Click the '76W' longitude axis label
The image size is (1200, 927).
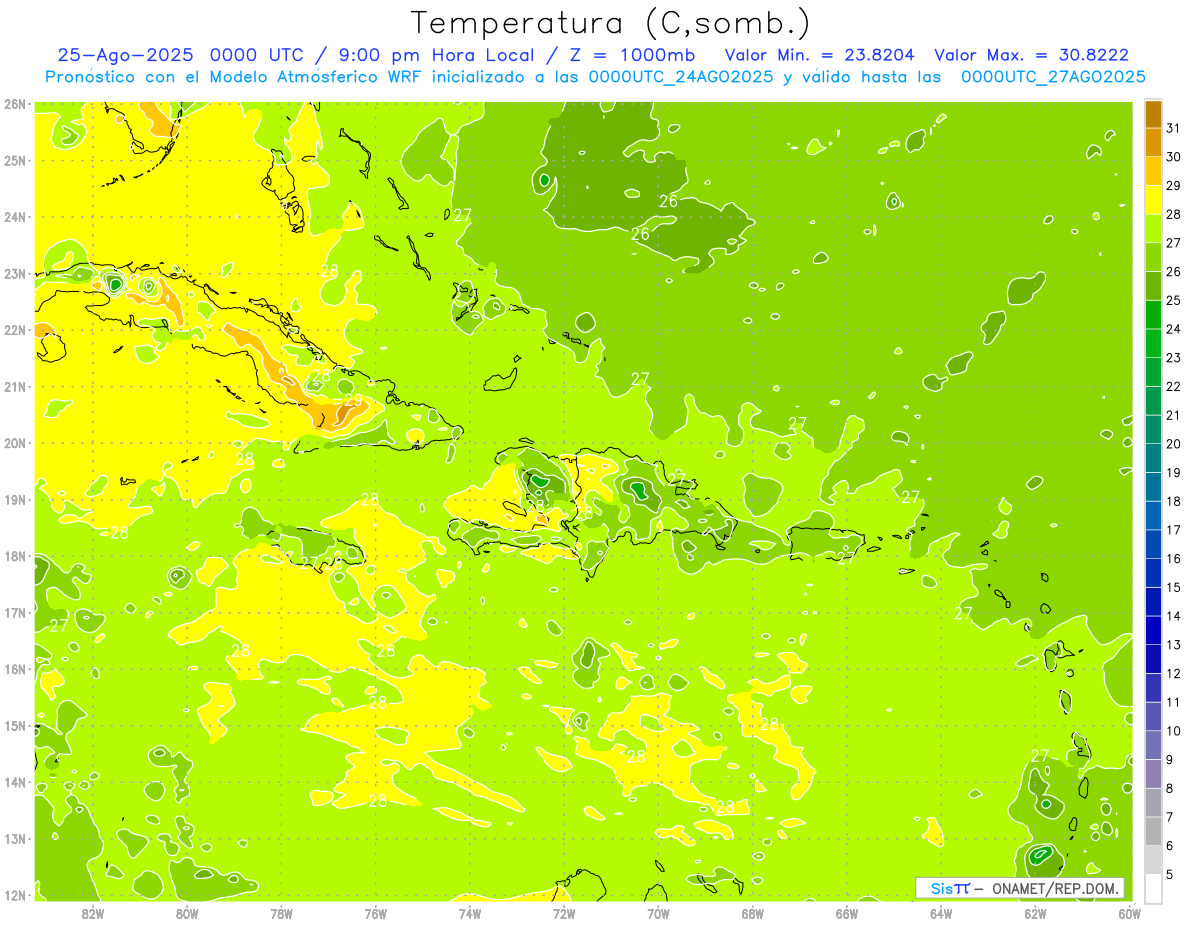[x=376, y=913]
